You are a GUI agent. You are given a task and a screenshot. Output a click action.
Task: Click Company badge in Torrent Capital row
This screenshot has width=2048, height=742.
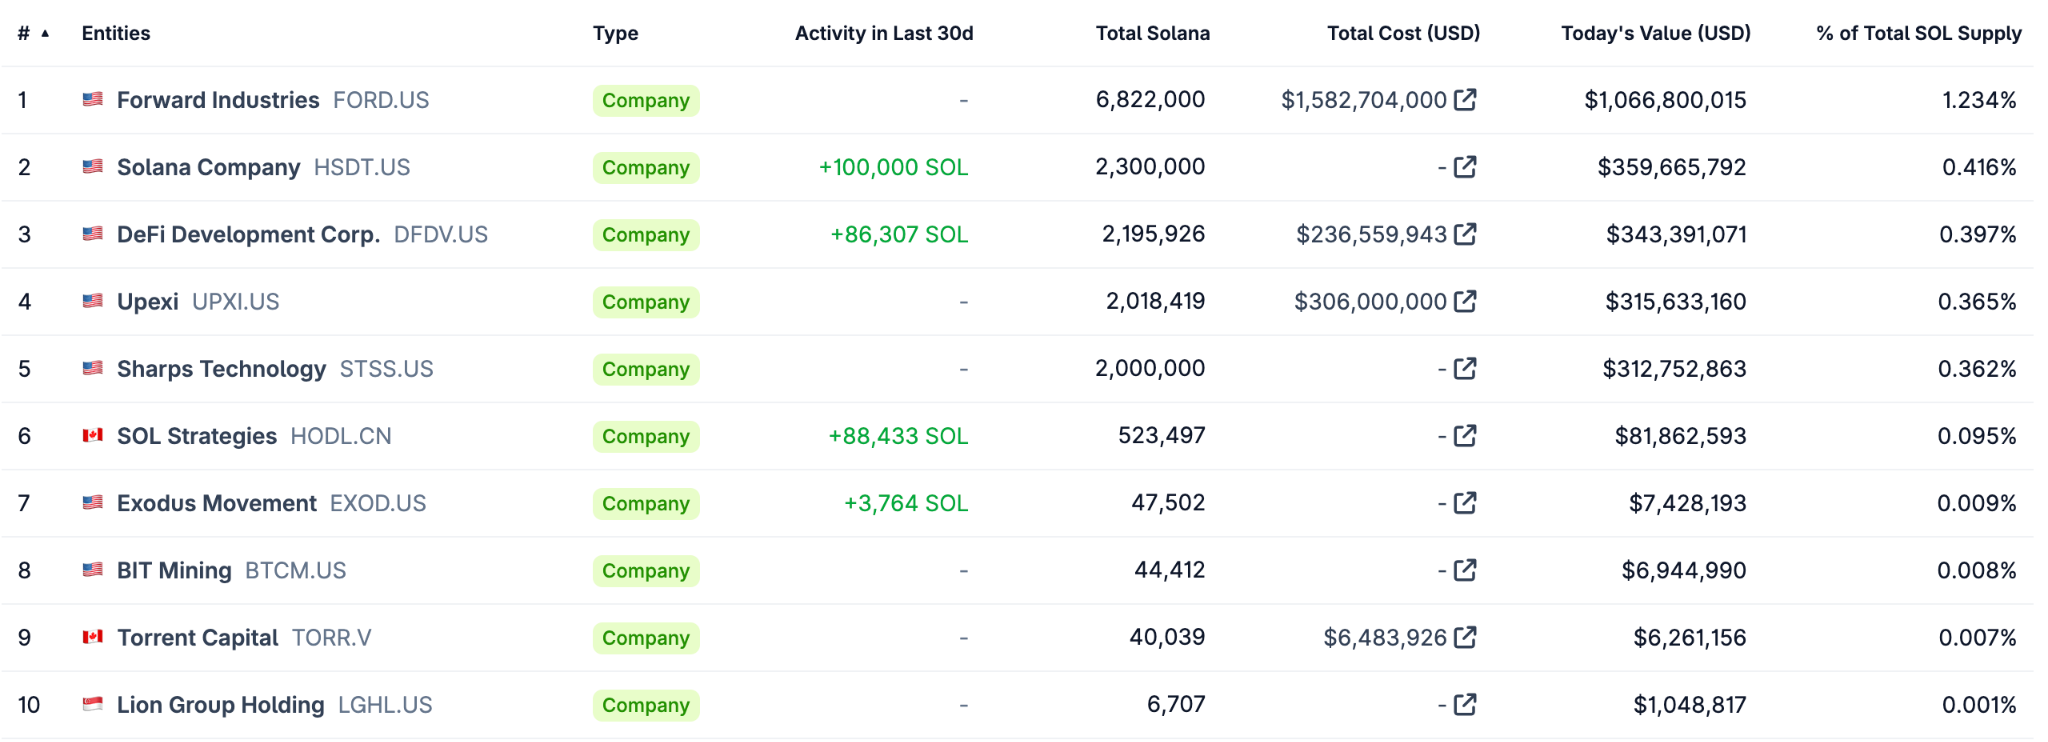[x=646, y=638]
